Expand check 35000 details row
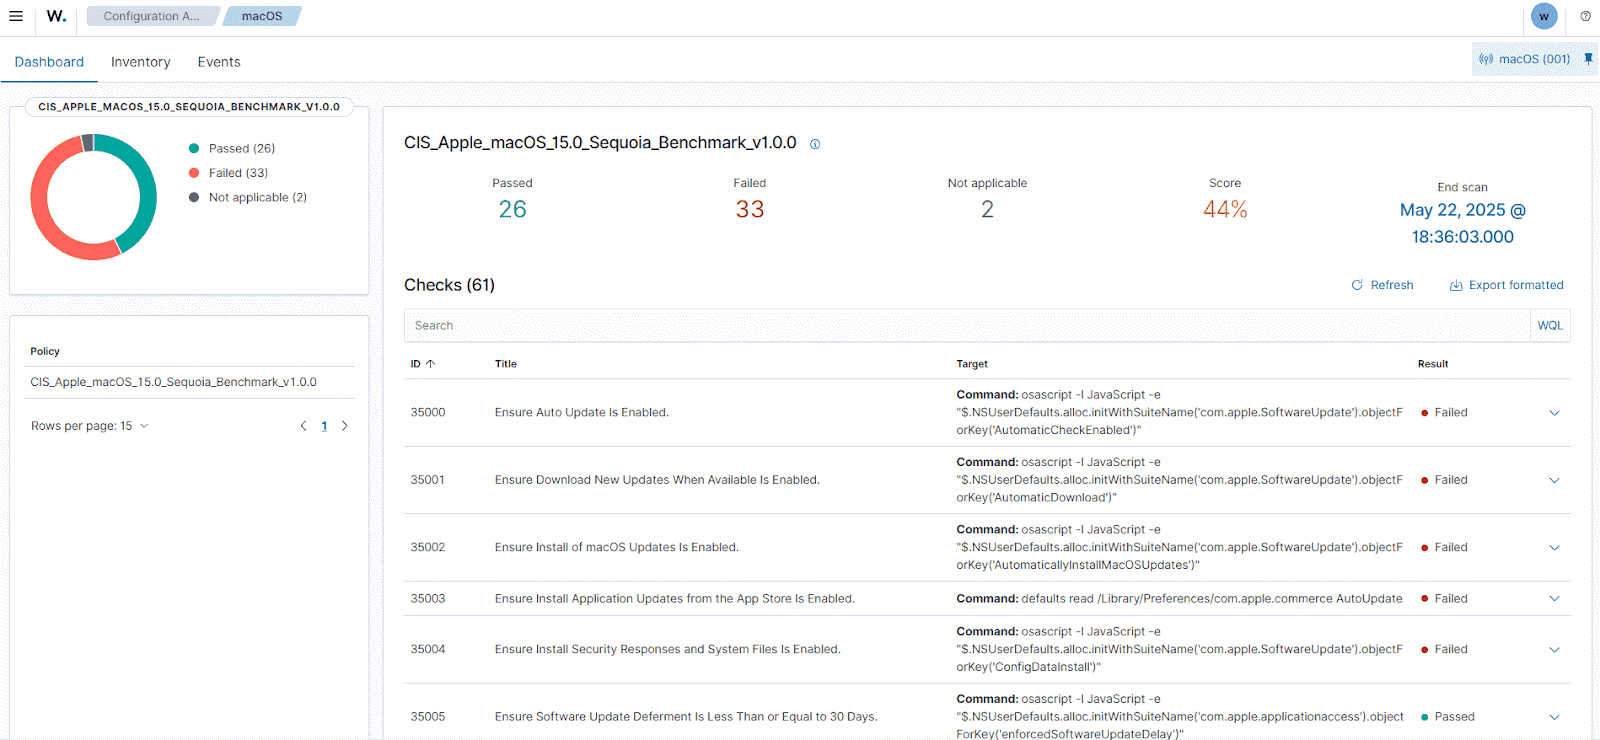The width and height of the screenshot is (1600, 740). click(1554, 413)
